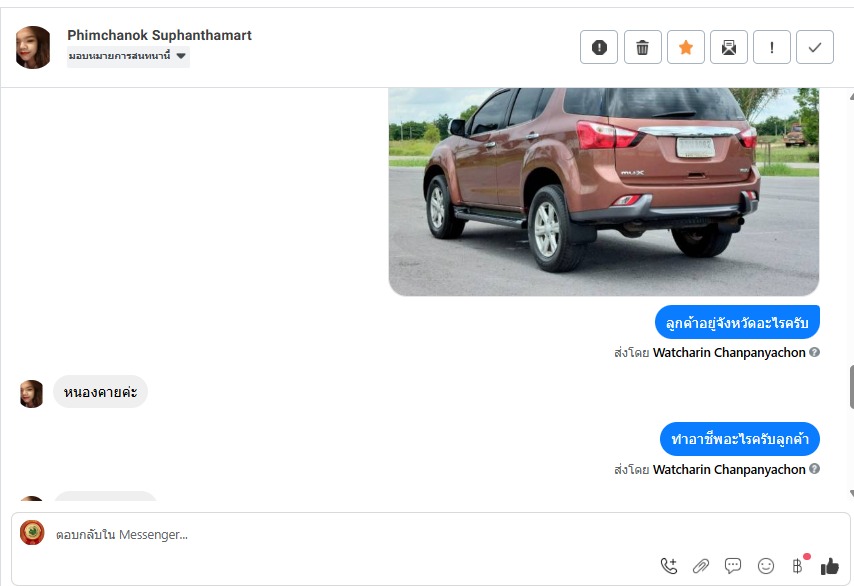
Task: Open the baht payment request icon
Action: click(x=797, y=566)
